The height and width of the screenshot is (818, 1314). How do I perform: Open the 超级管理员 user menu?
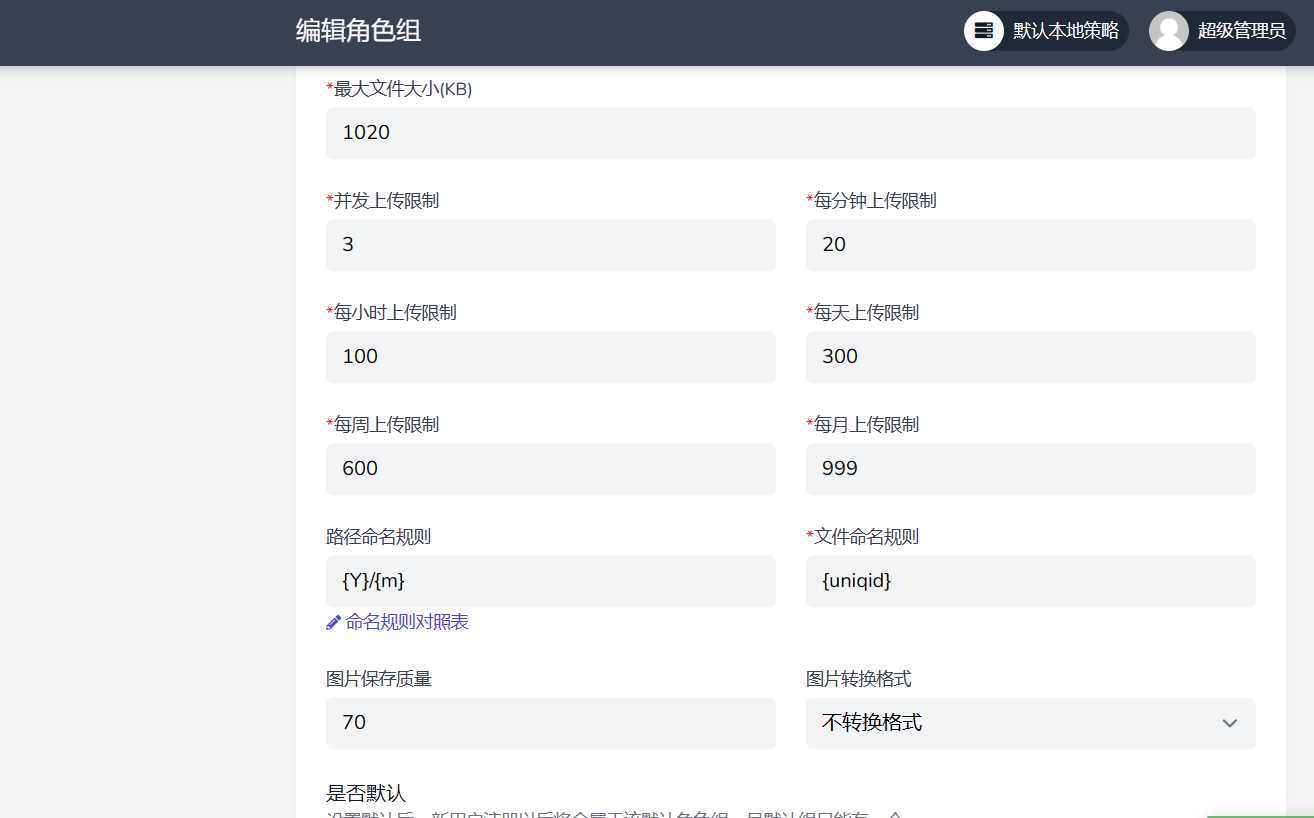pyautogui.click(x=1222, y=31)
